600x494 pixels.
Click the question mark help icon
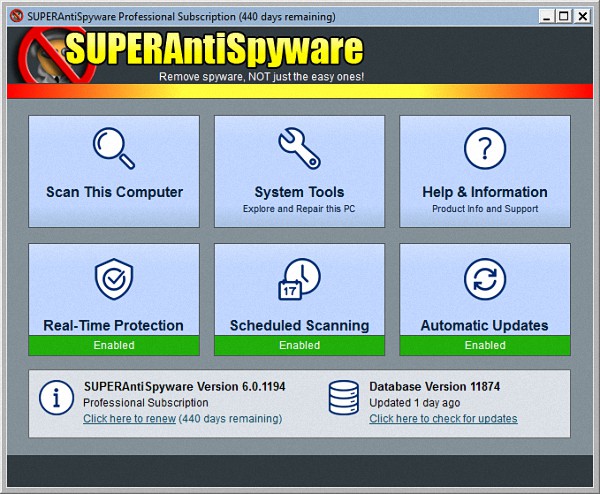point(485,148)
